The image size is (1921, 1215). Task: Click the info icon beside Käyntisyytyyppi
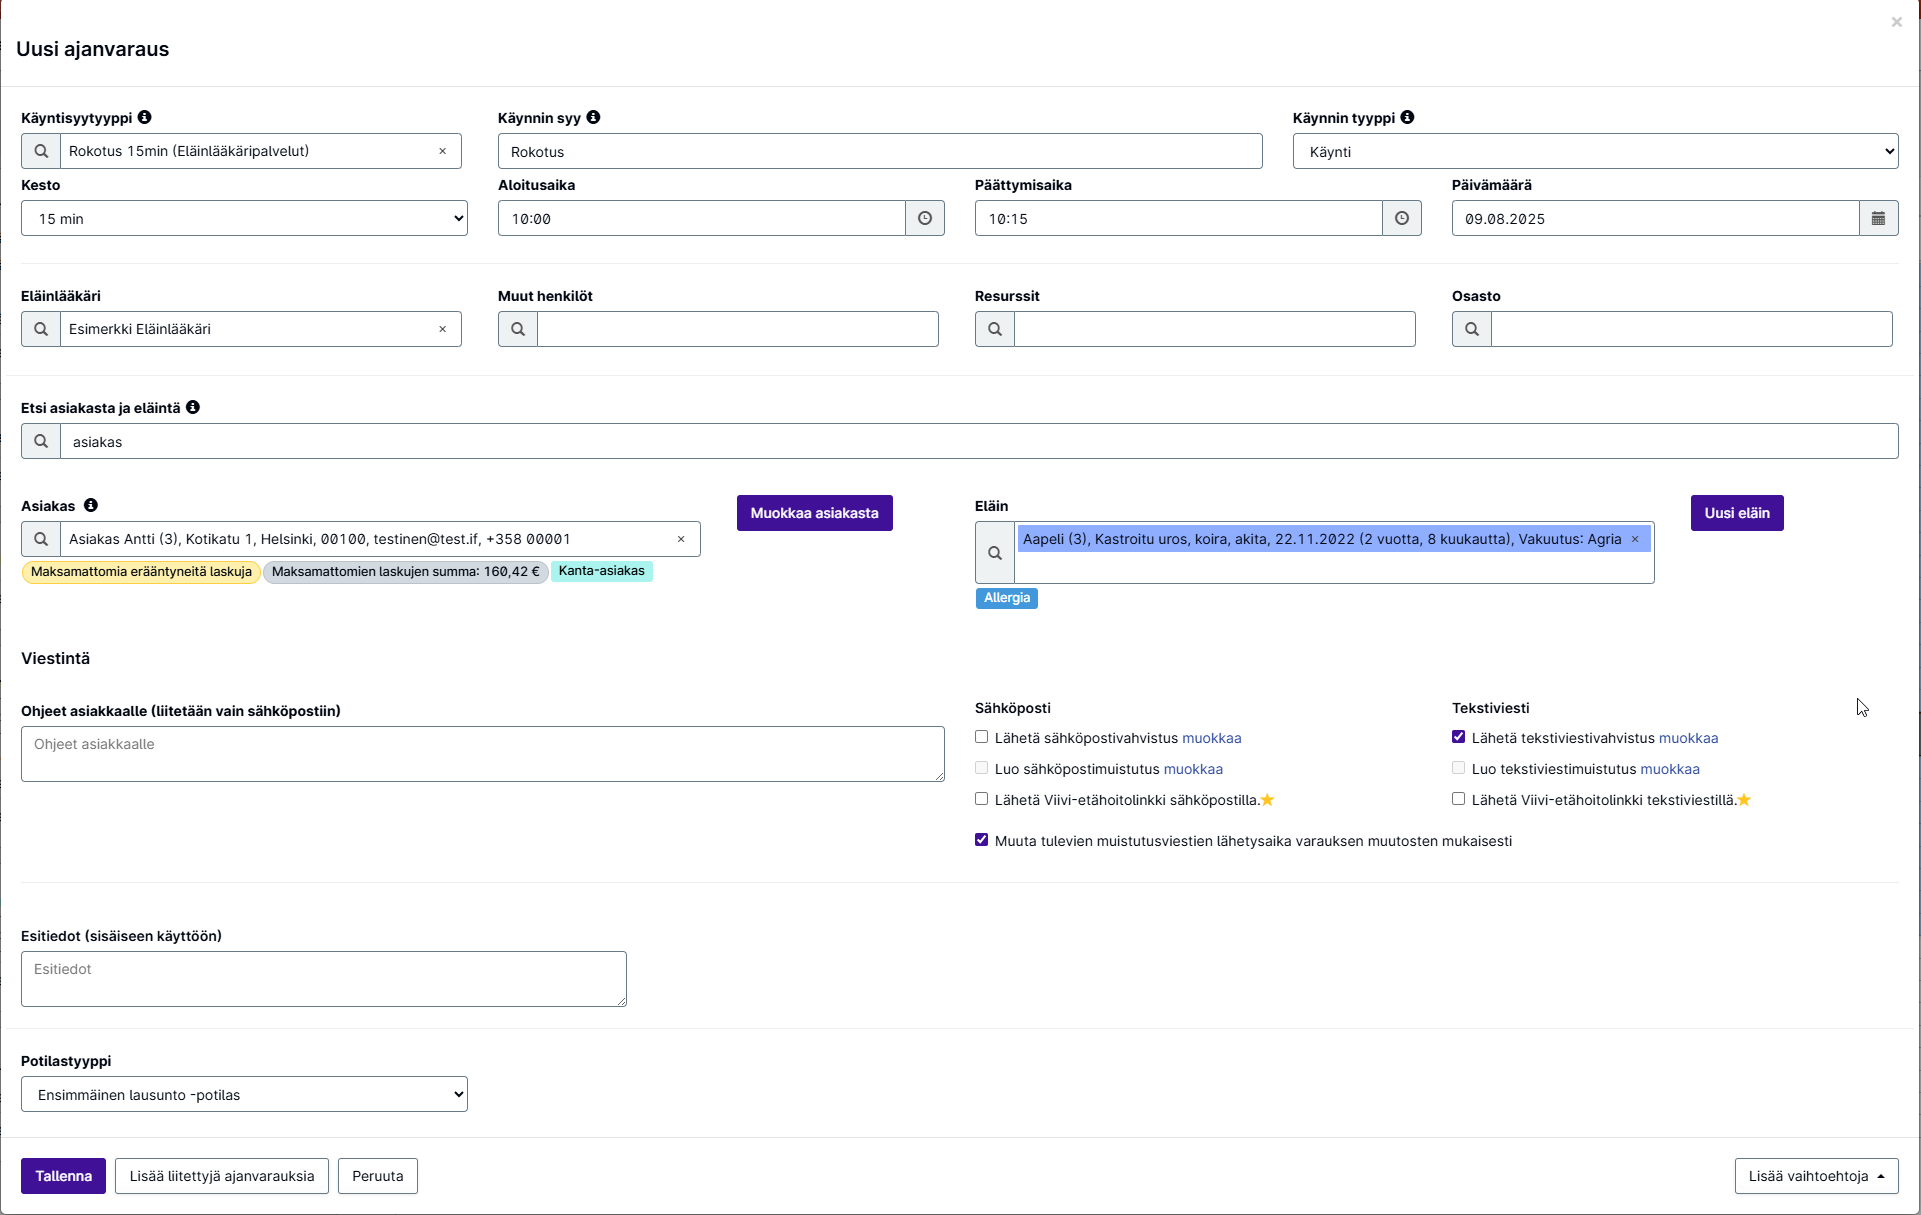[x=145, y=117]
